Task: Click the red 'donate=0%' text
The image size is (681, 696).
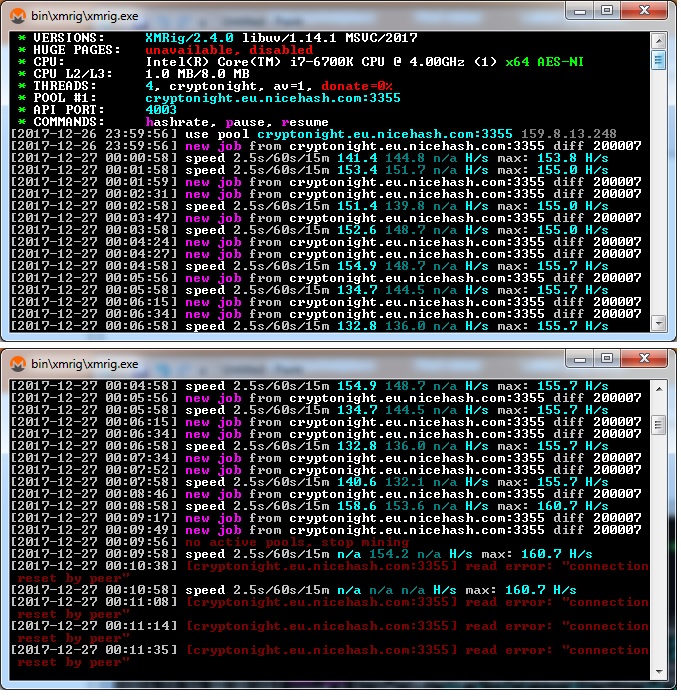Action: (x=357, y=86)
